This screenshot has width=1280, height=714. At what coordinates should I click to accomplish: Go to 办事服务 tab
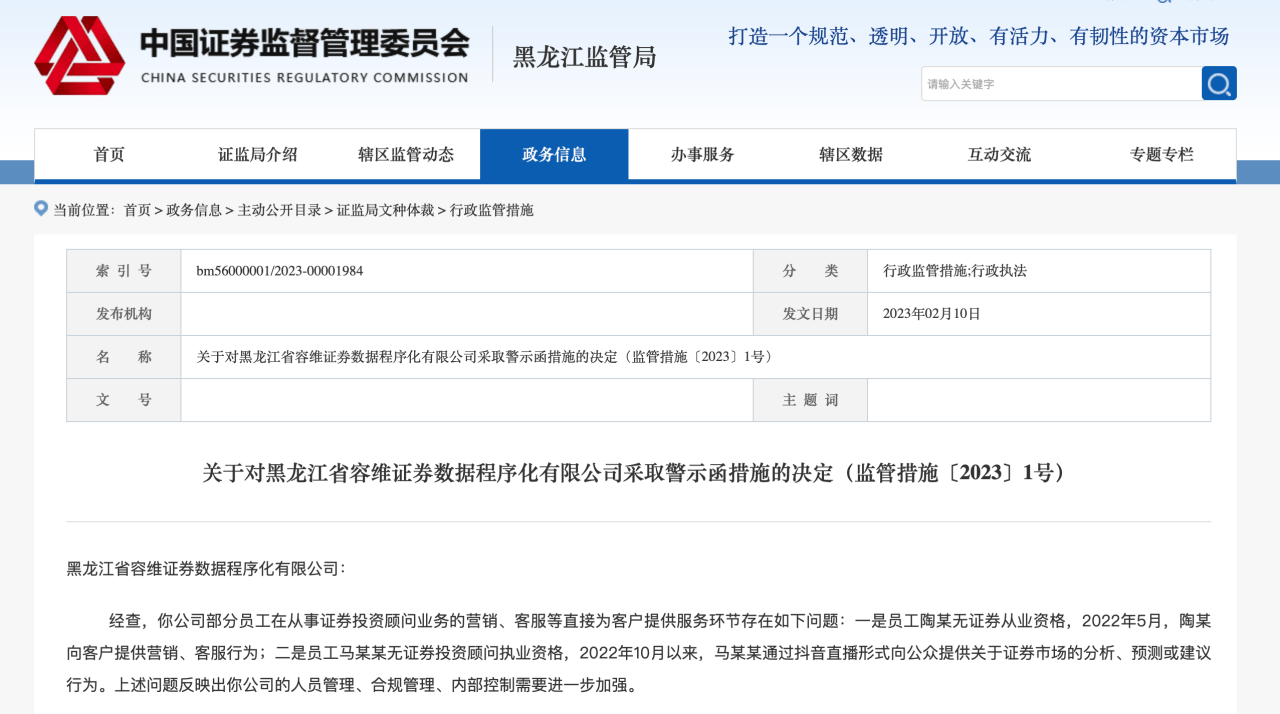[x=702, y=155]
